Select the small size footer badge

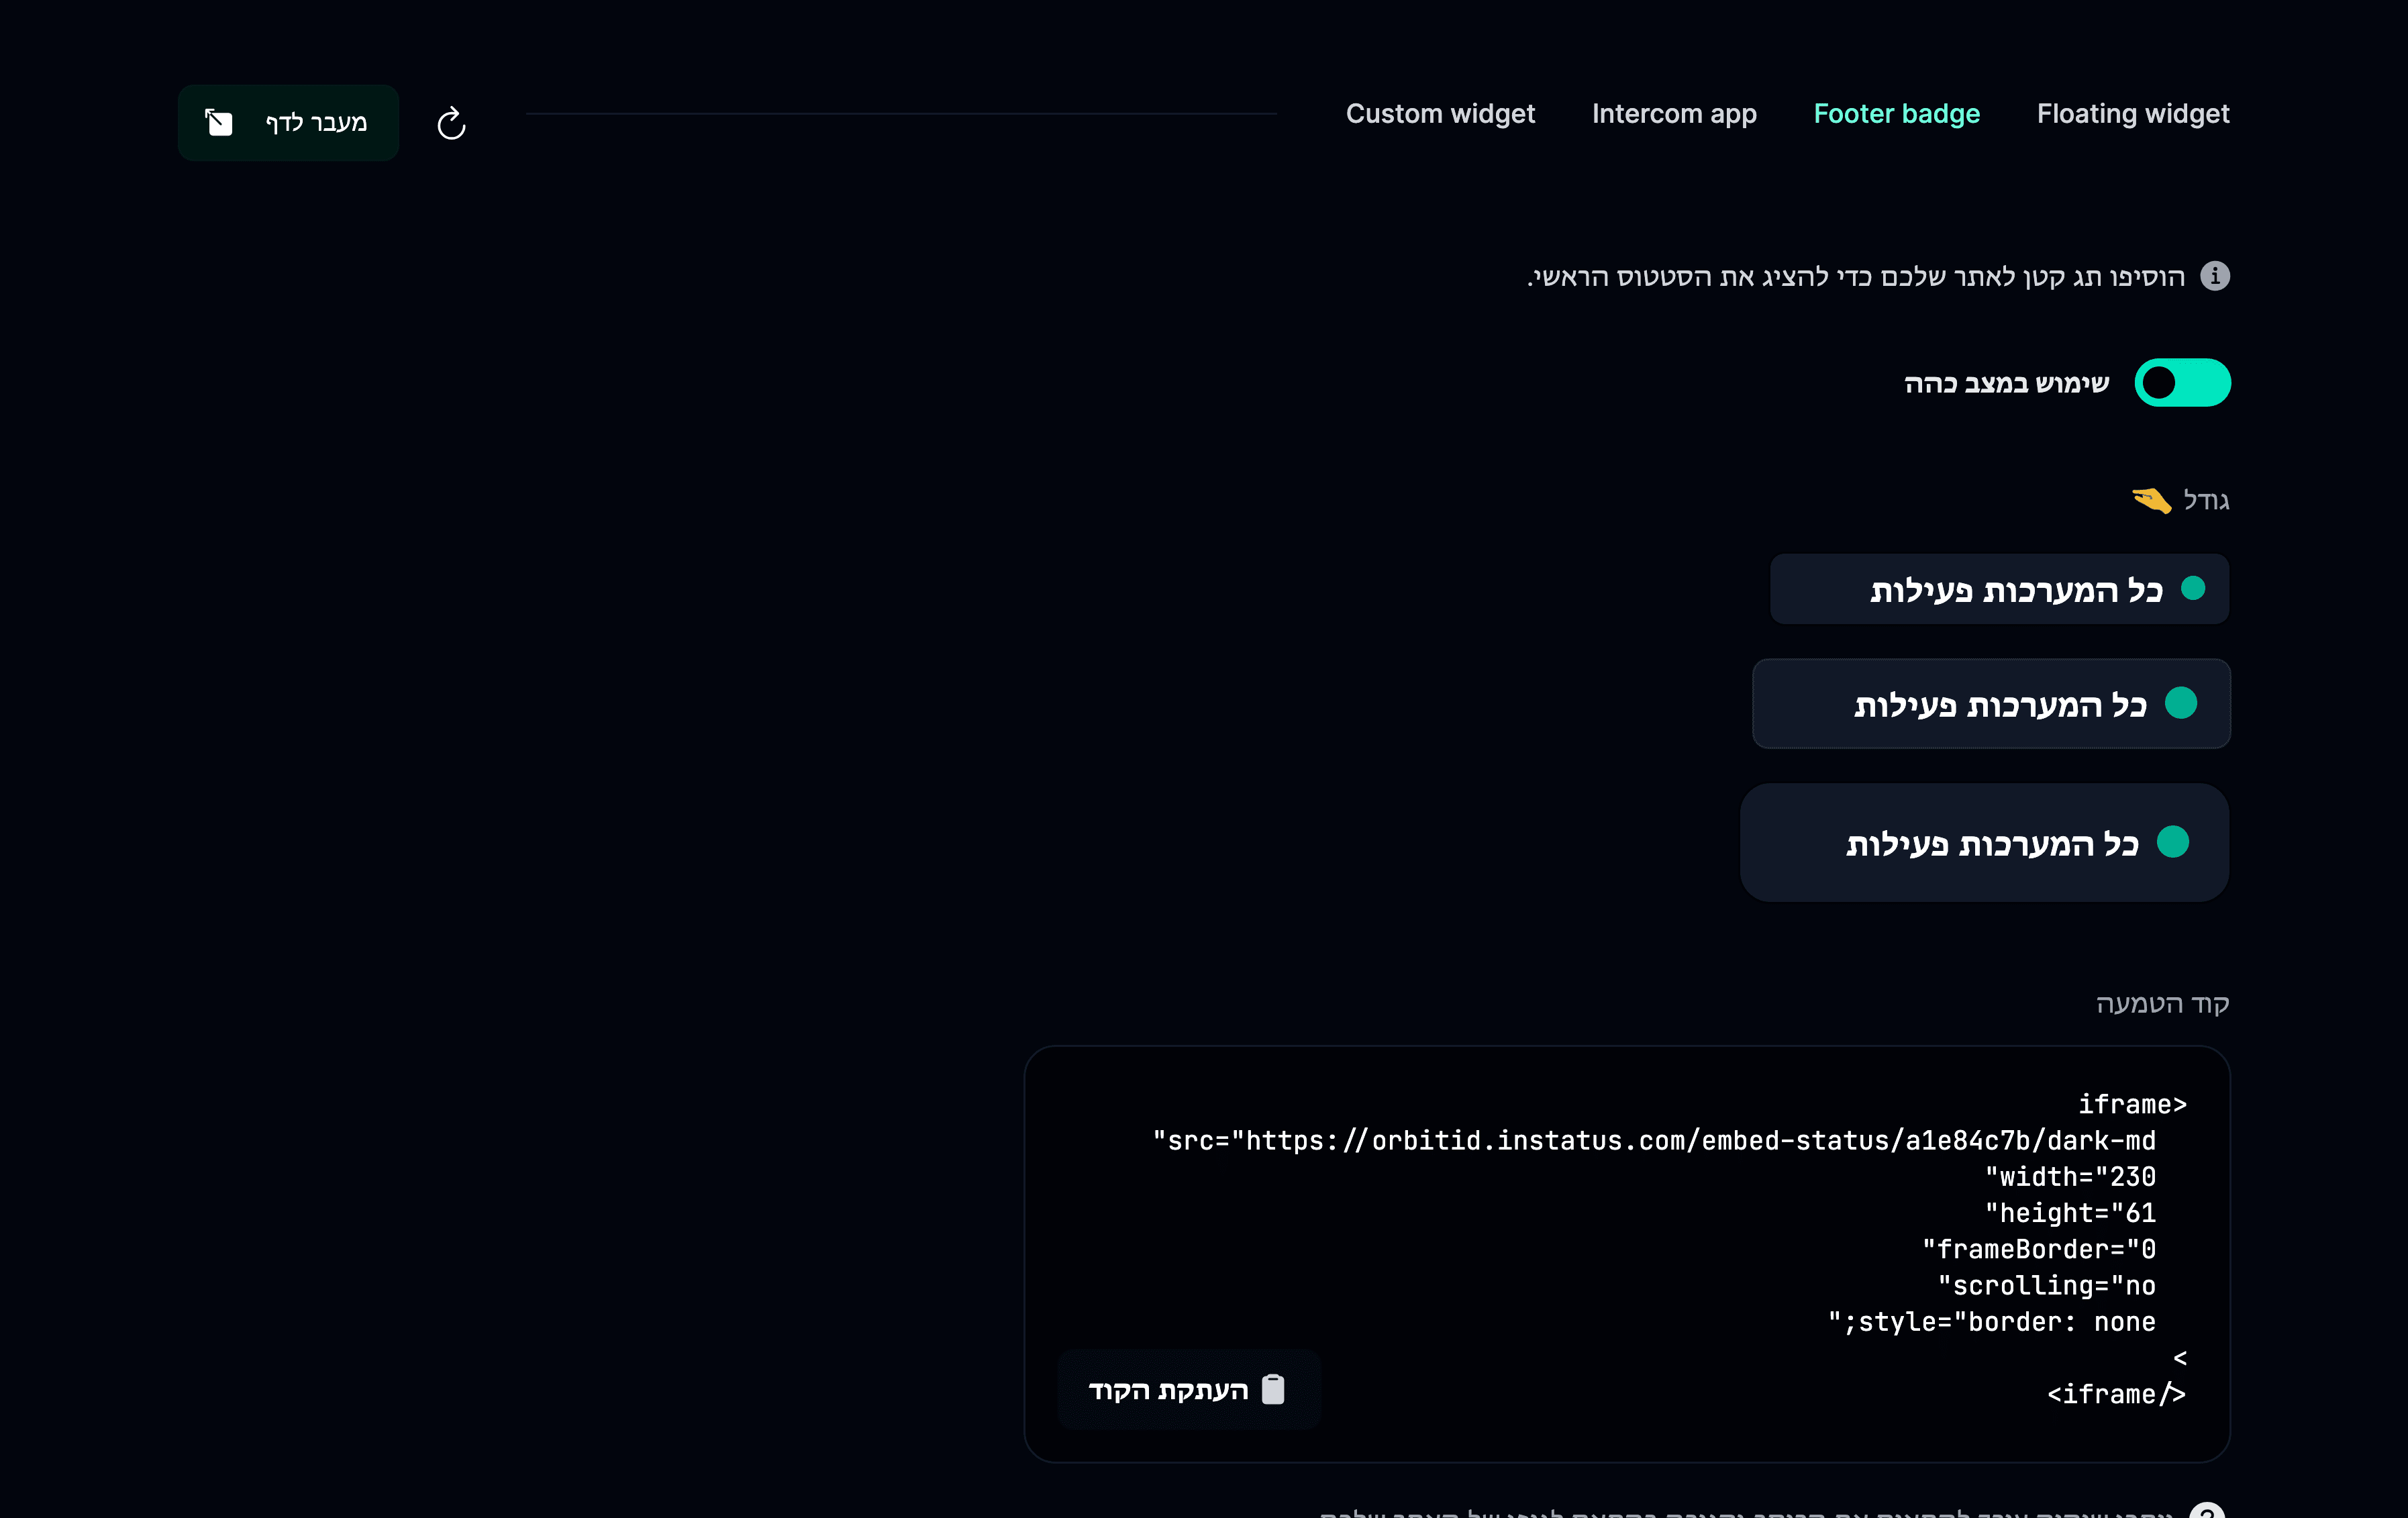[1999, 589]
